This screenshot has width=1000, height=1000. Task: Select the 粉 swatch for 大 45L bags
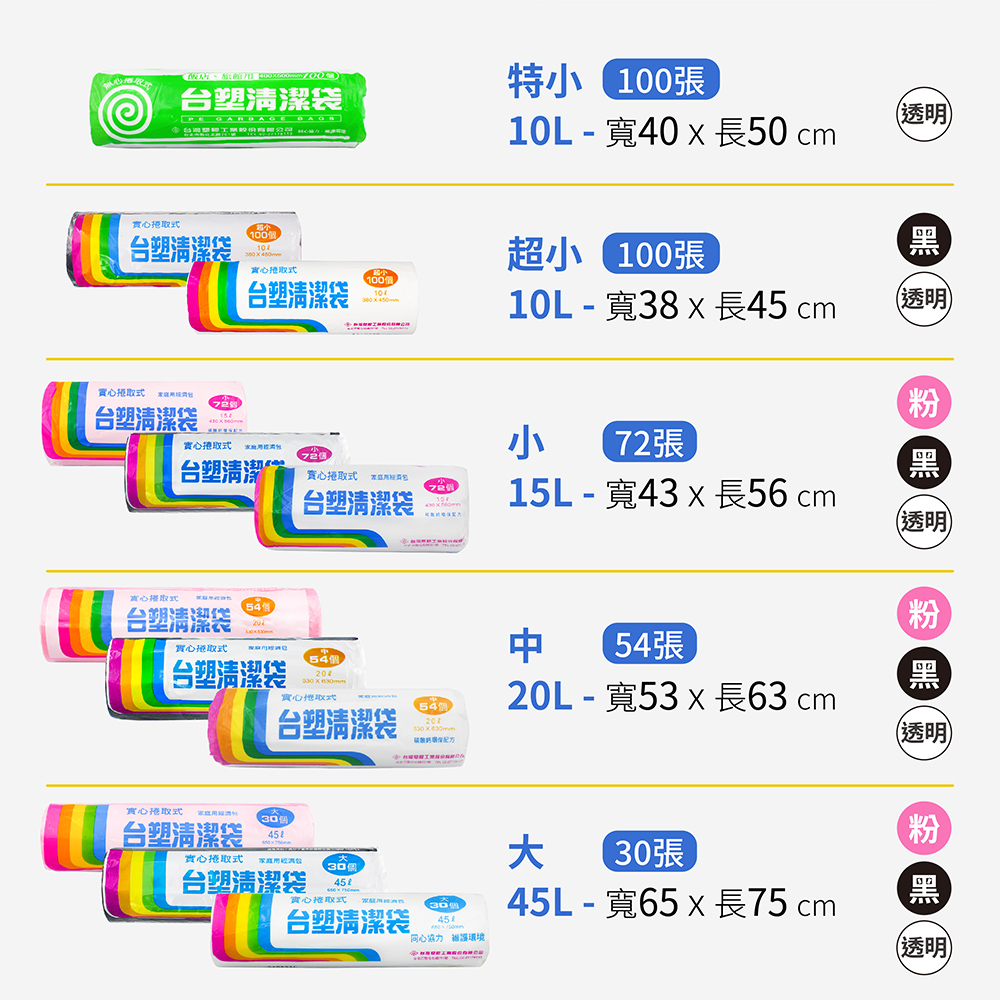pyautogui.click(x=923, y=829)
